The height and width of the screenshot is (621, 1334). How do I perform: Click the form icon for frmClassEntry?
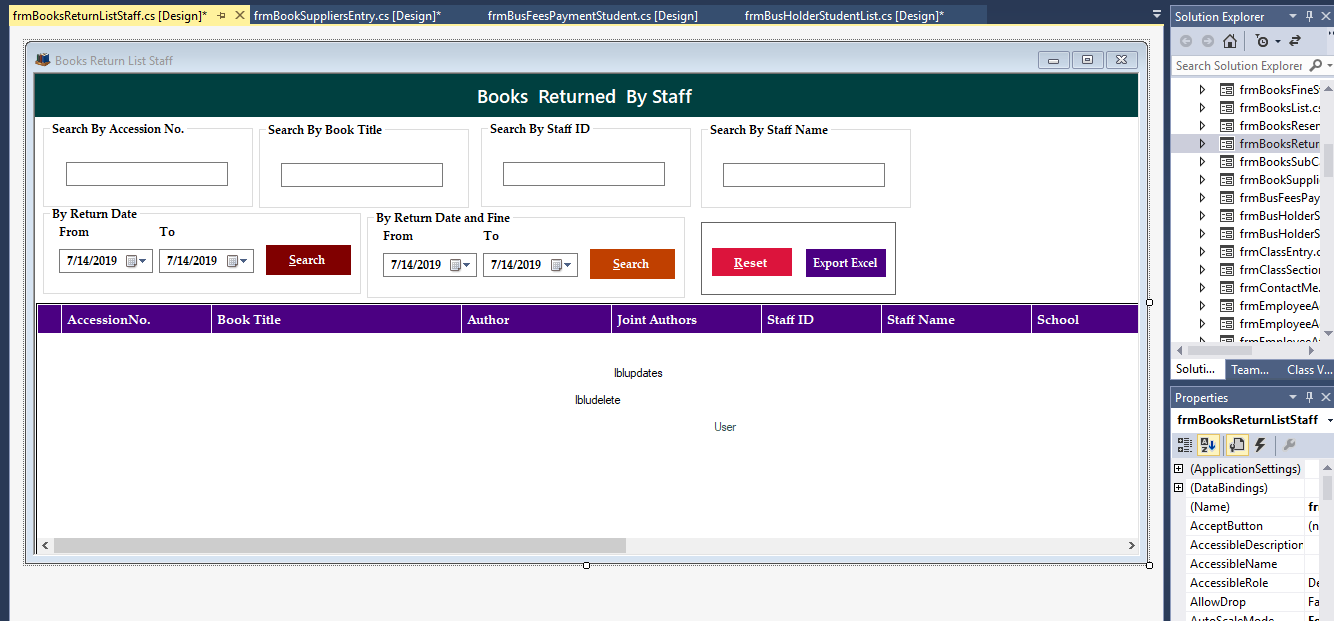click(1227, 252)
